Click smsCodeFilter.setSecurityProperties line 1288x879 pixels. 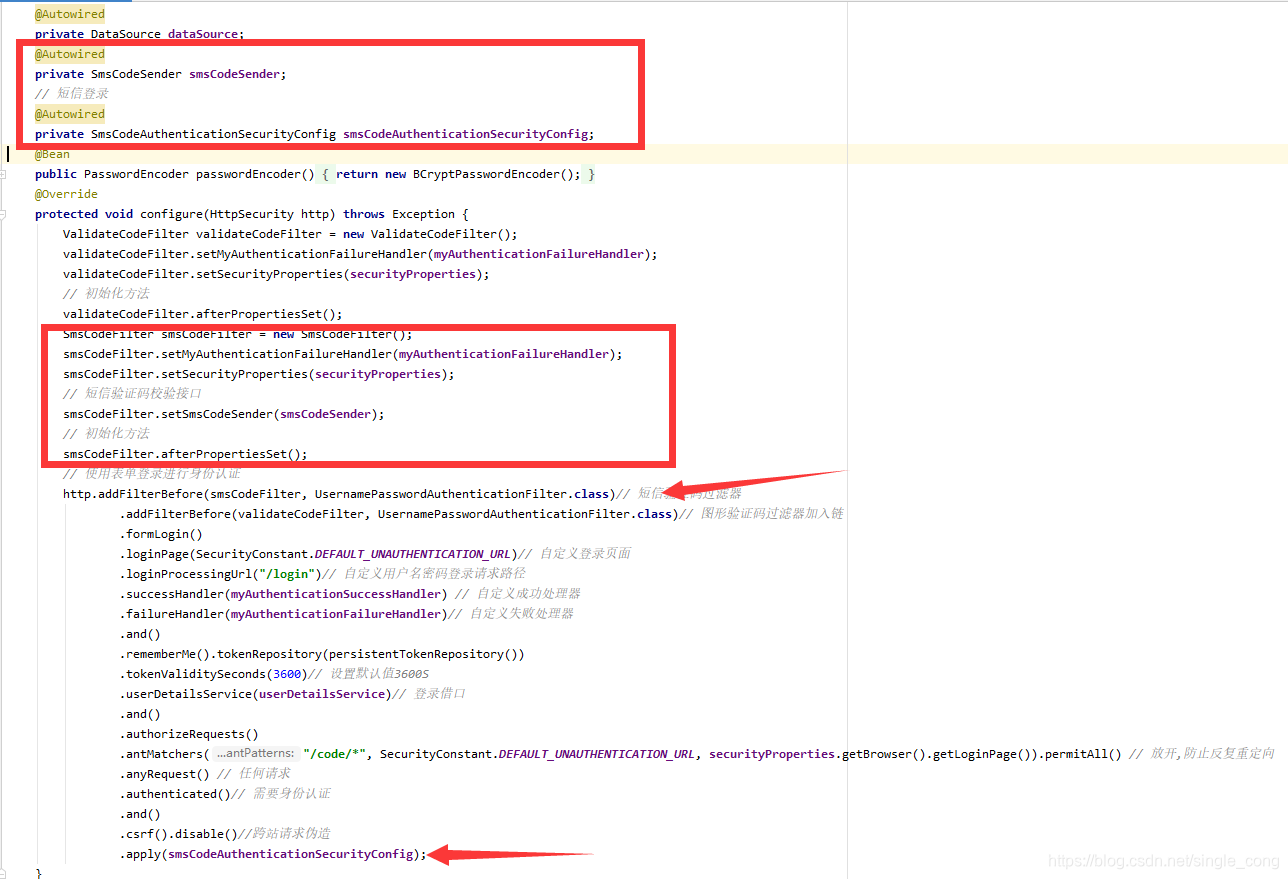click(x=258, y=374)
